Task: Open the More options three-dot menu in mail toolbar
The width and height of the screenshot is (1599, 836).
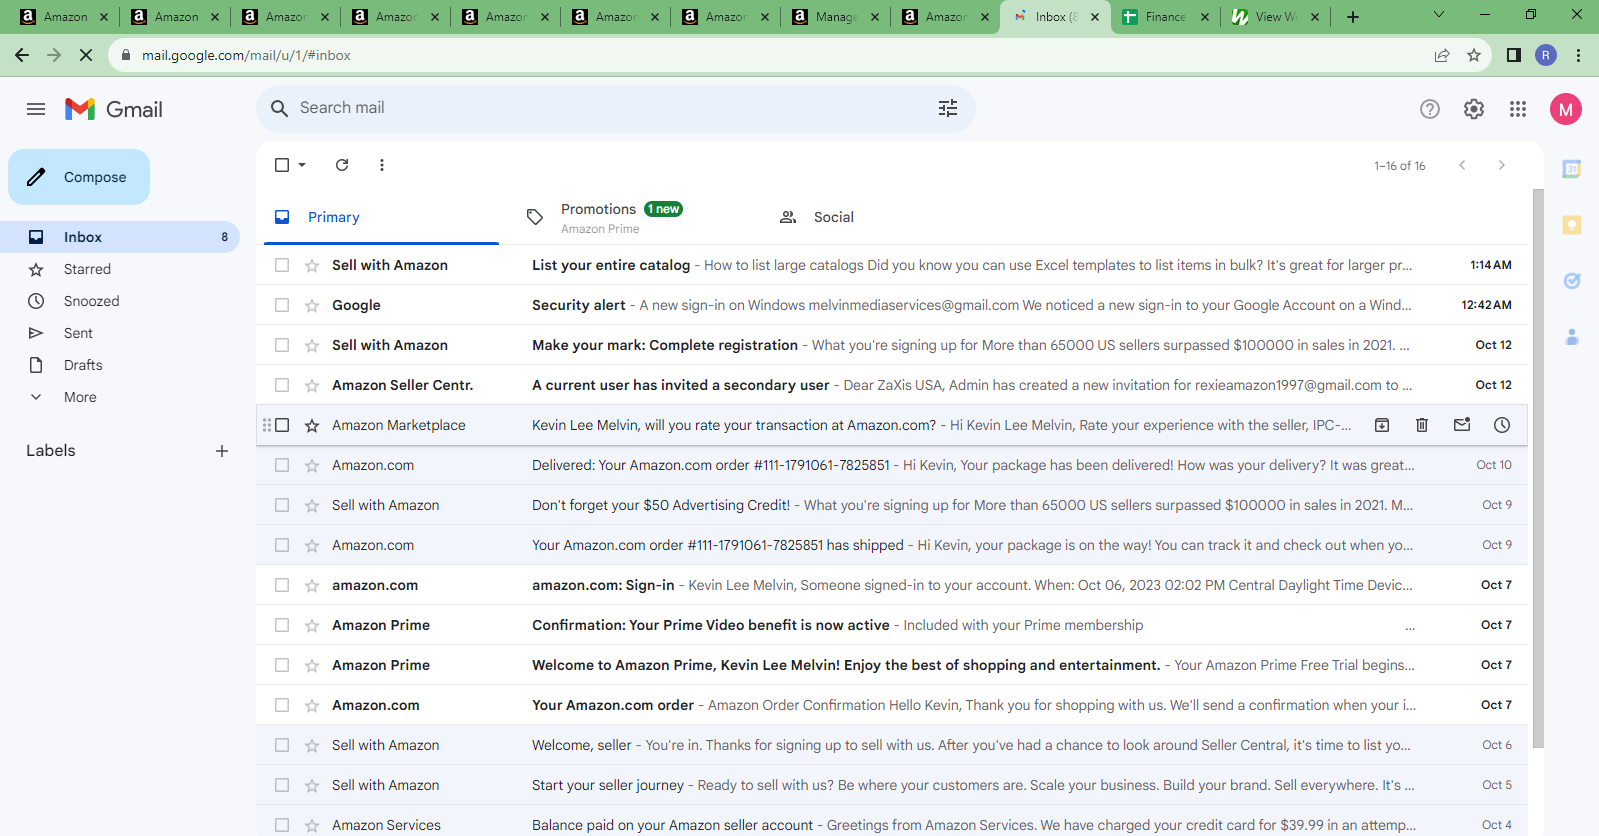Action: point(382,165)
